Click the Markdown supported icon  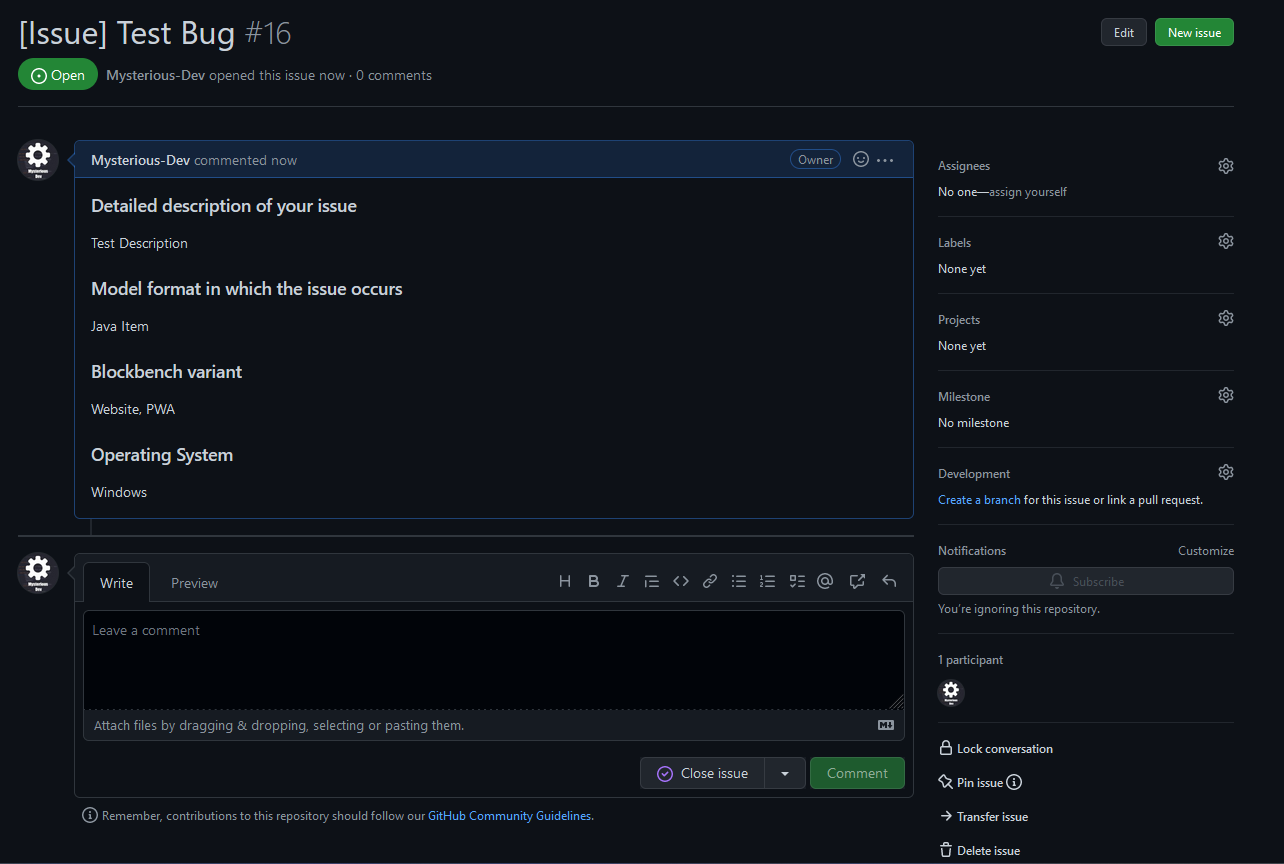[886, 725]
